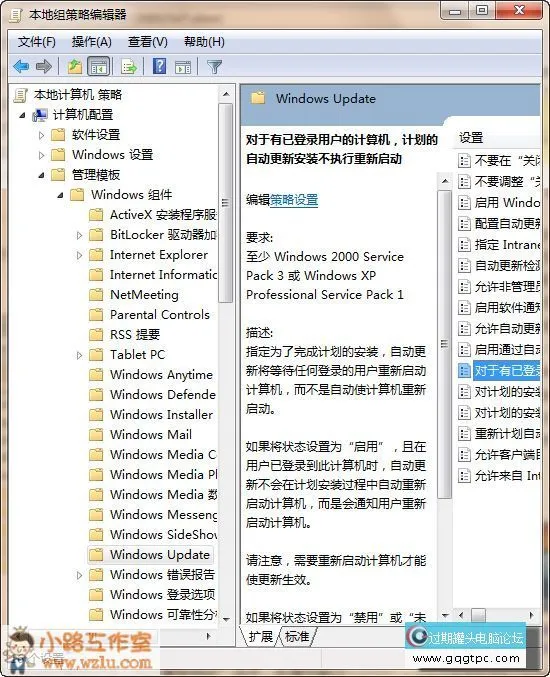Click the 策略设置 link

pyautogui.click(x=294, y=200)
